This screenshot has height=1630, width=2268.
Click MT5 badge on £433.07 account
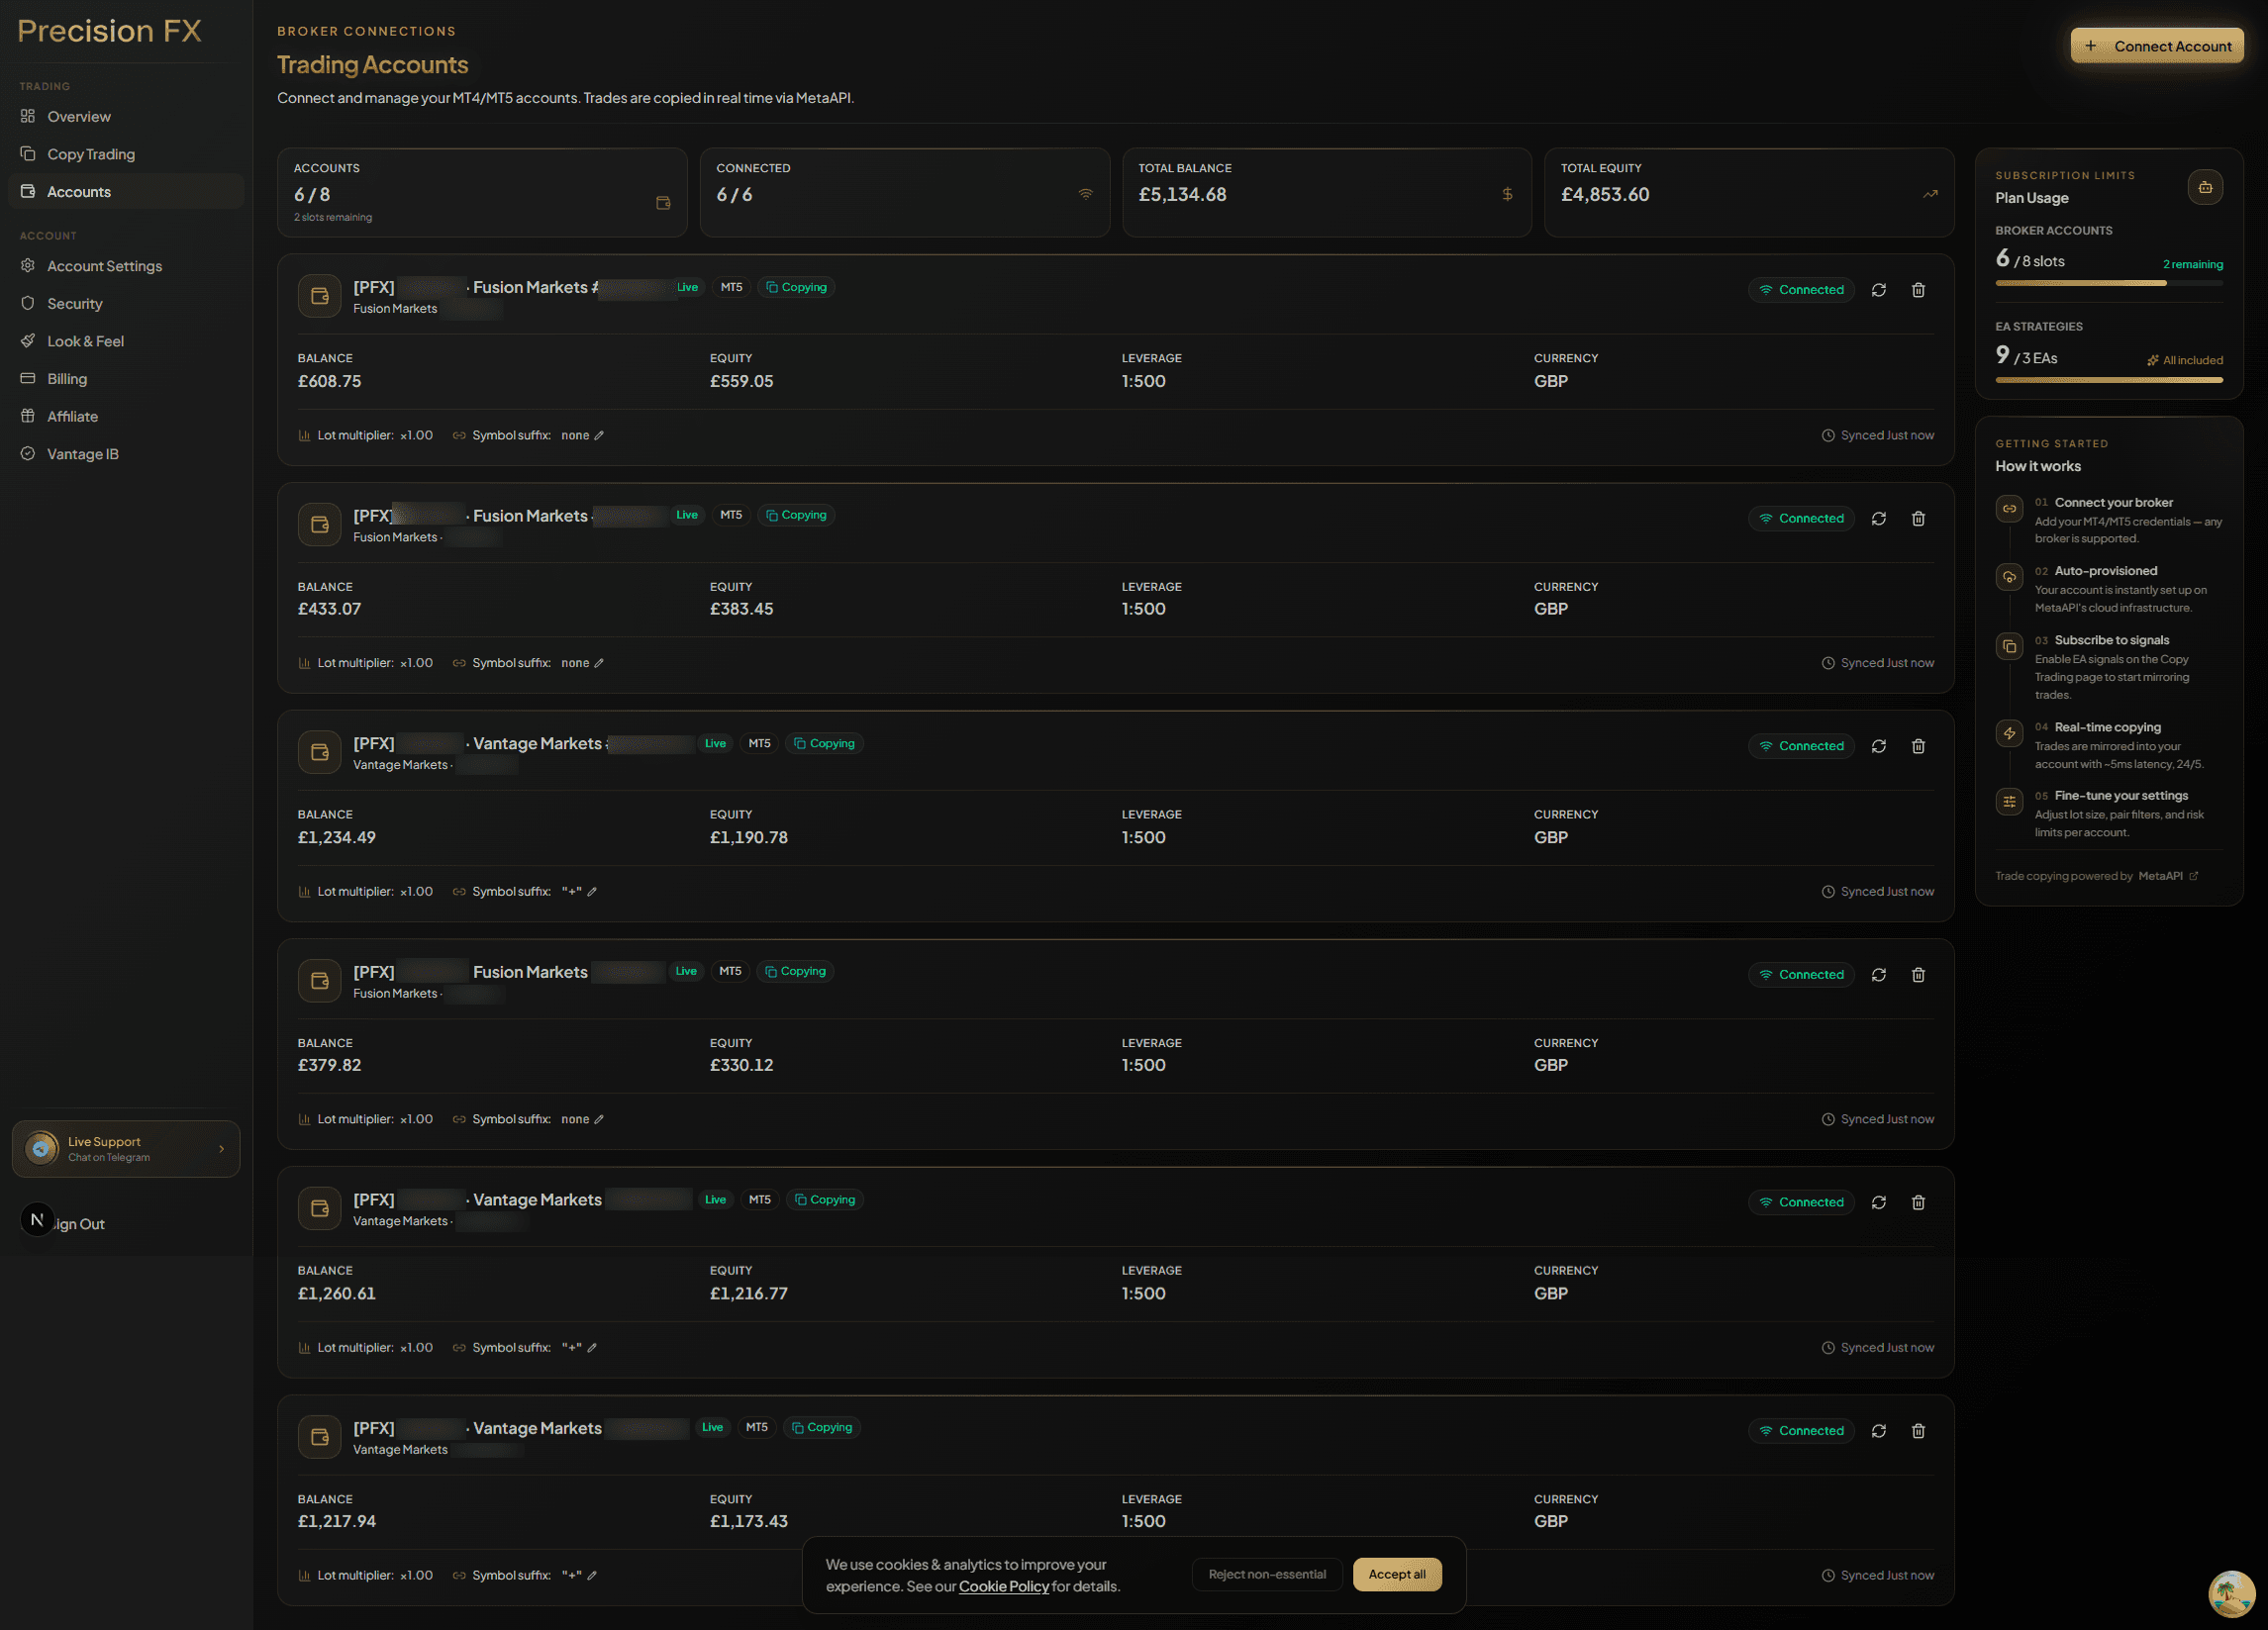[x=731, y=515]
